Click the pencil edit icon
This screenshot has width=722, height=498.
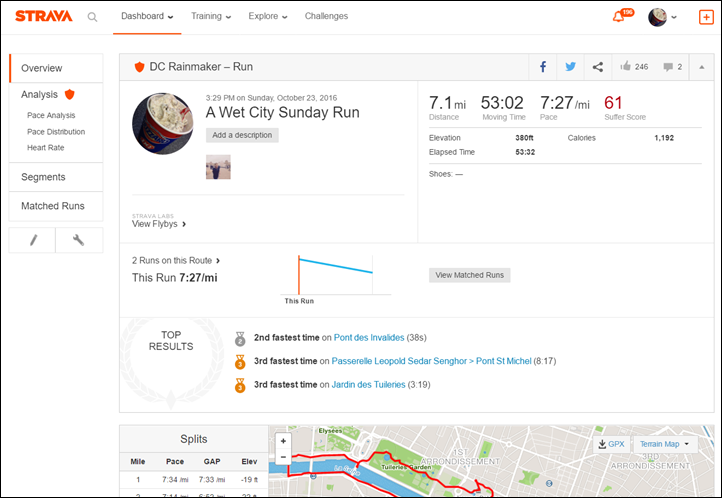tap(33, 240)
